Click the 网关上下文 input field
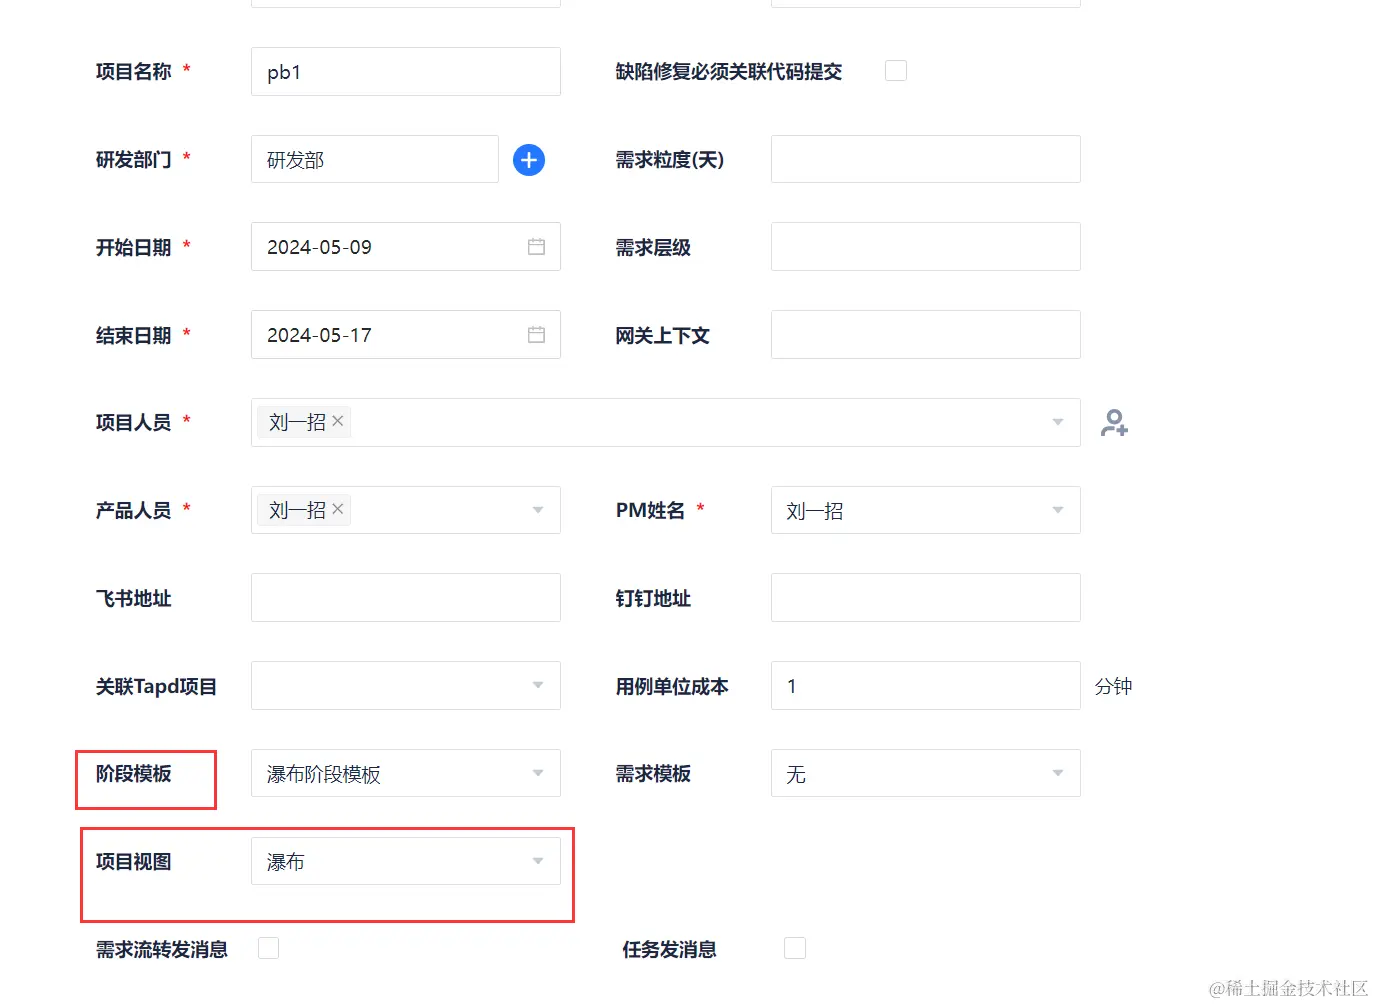1375x1005 pixels. pos(926,334)
